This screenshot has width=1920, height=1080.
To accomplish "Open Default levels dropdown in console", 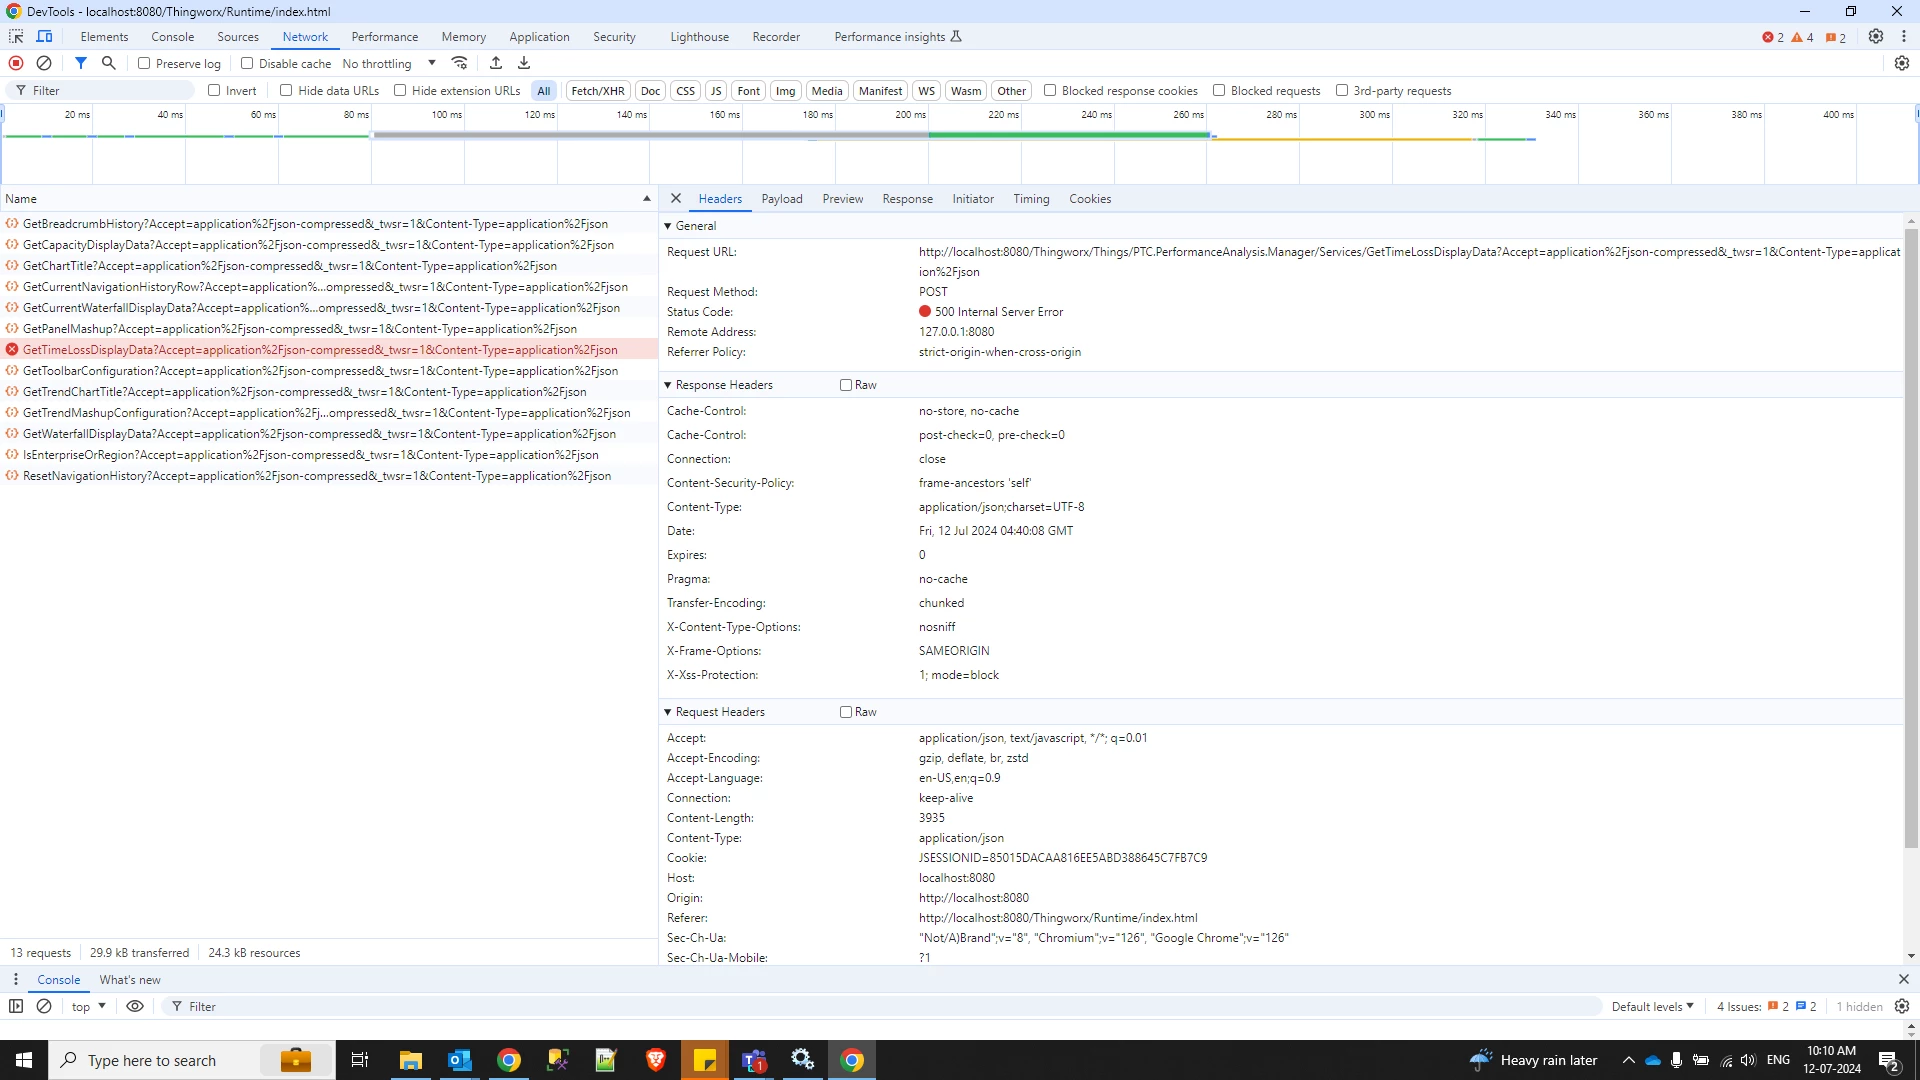I will point(1652,1006).
